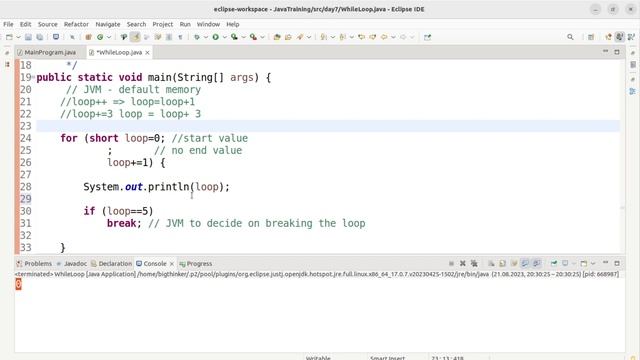Close the WhileLoop.java editor tab
Viewport: 640px width, 360px height.
[147, 52]
